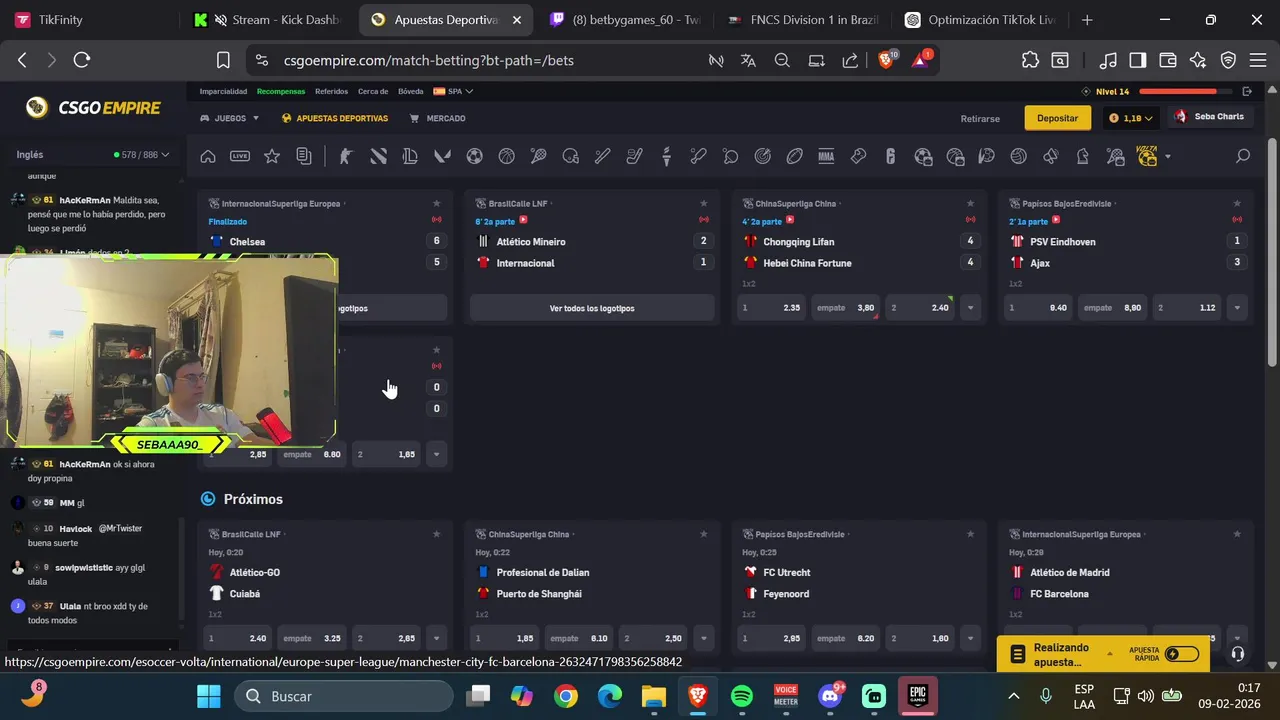
Task: Favorite the Atlético Mineiro match star
Action: pyautogui.click(x=703, y=204)
